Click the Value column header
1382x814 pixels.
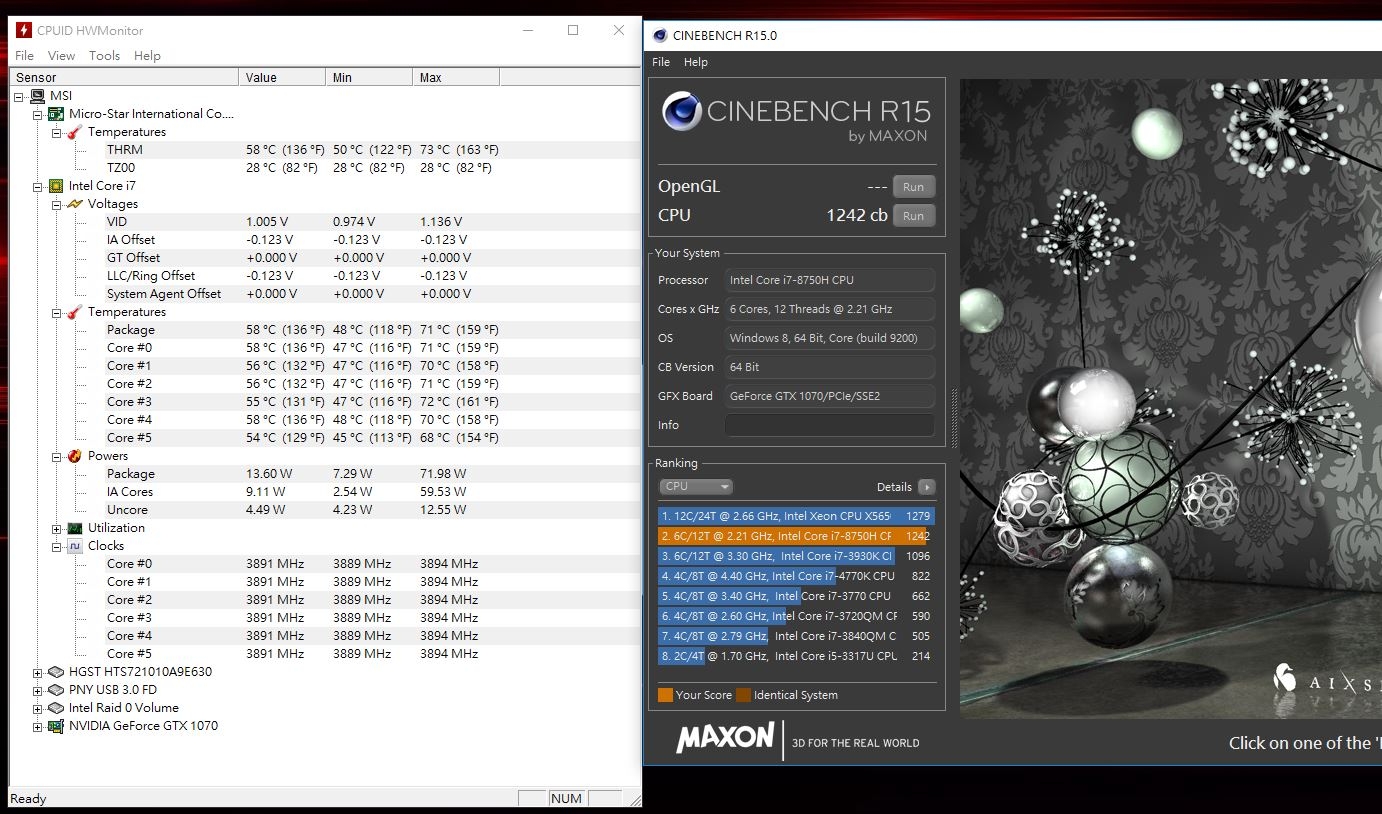282,77
